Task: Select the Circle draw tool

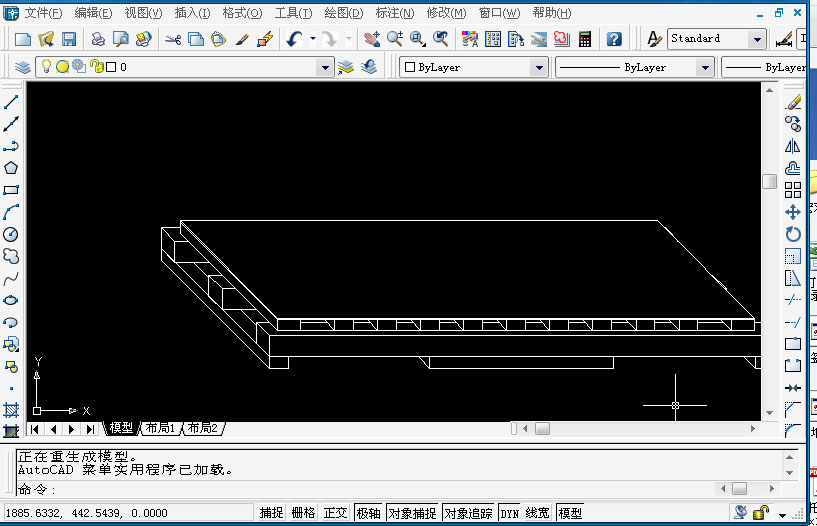Action: click(x=11, y=234)
